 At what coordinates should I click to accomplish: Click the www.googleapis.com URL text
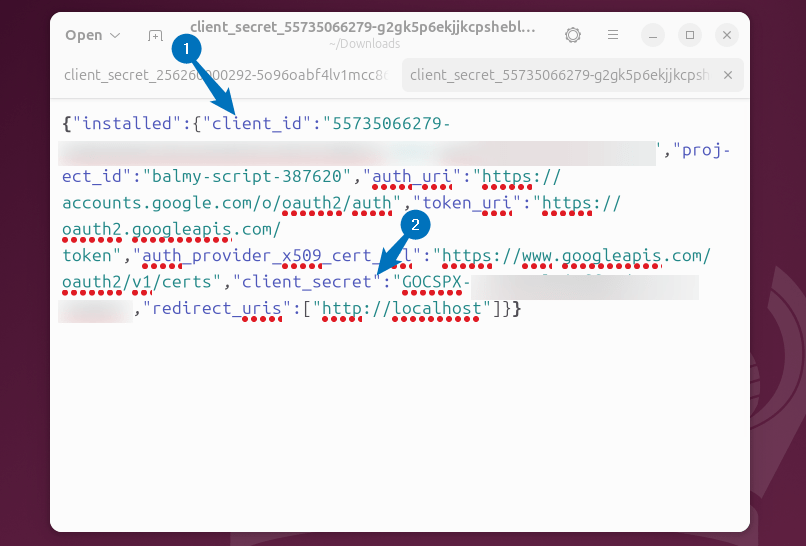click(616, 256)
